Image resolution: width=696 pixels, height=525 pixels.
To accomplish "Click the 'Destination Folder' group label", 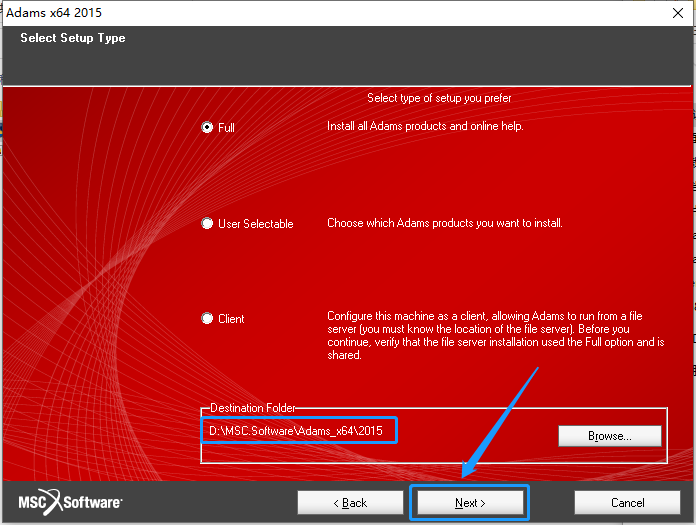I will [253, 408].
